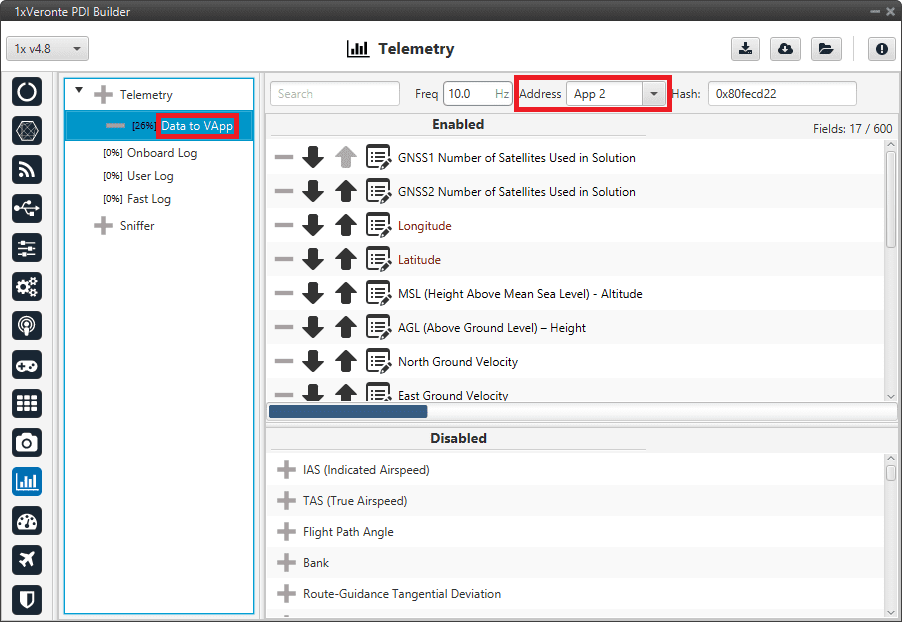Move Longitude field down in the list
The width and height of the screenshot is (902, 622).
click(x=313, y=226)
